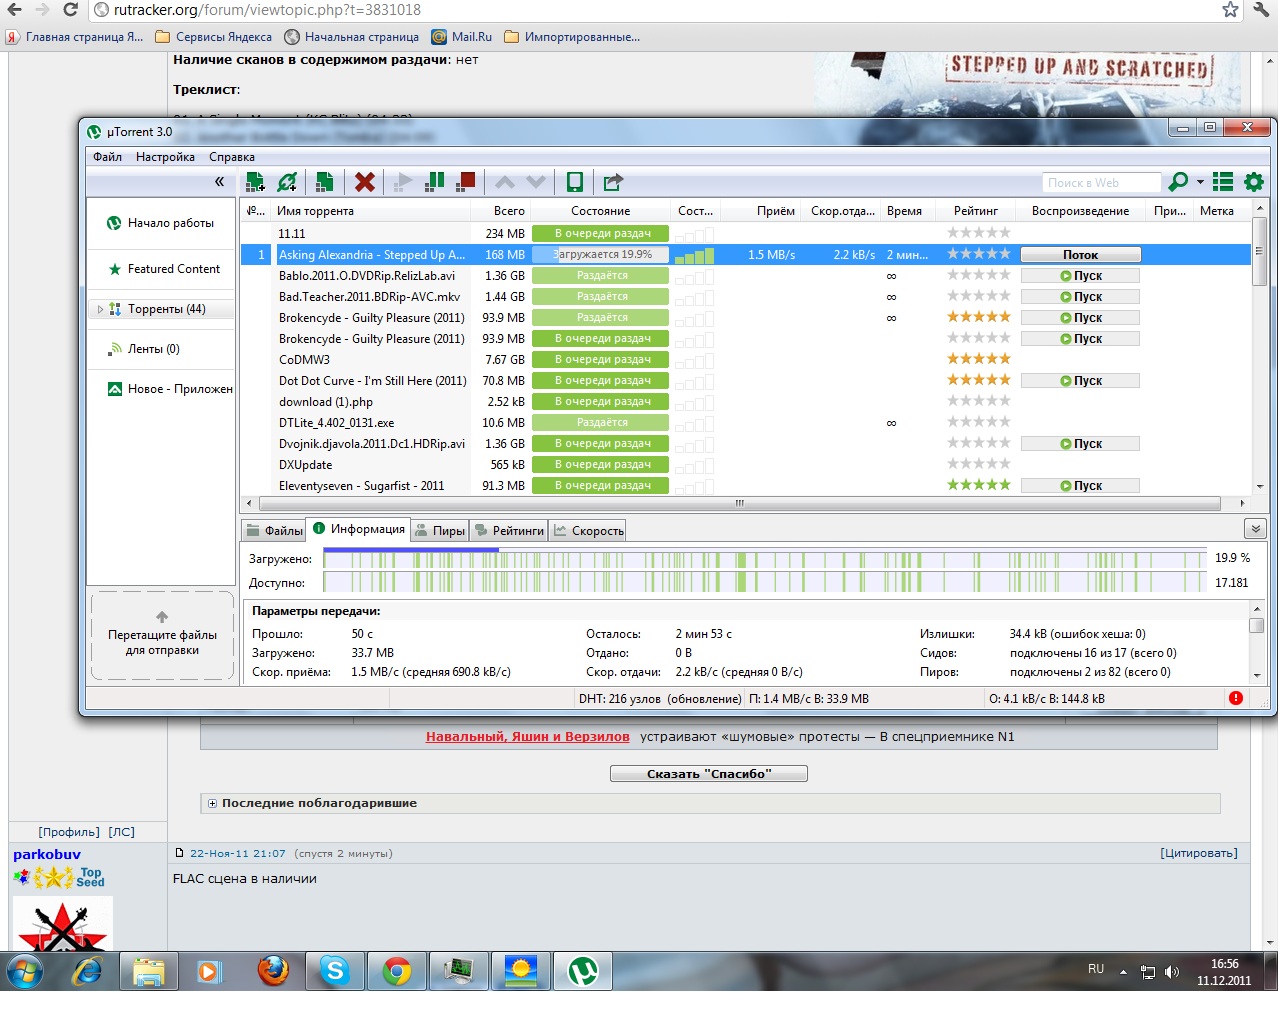
Task: Open the Remote device icon in toolbar
Action: (575, 182)
